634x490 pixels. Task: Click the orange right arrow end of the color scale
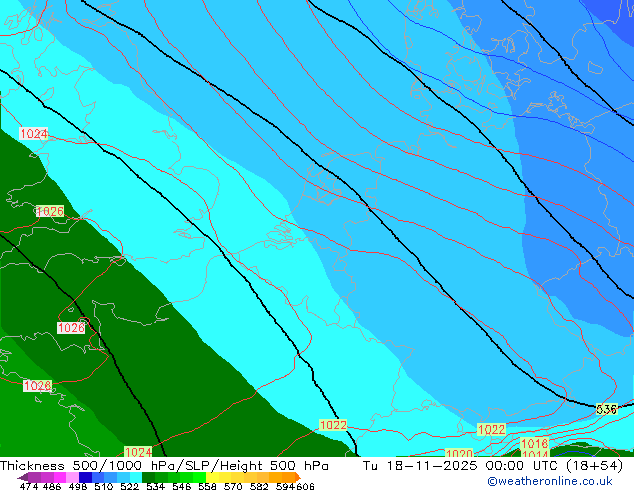click(x=298, y=477)
